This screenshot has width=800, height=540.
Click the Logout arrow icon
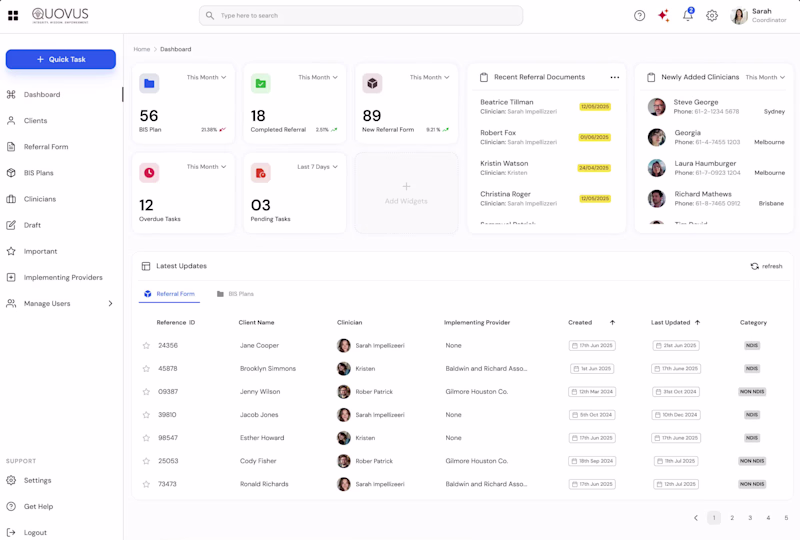click(x=11, y=532)
